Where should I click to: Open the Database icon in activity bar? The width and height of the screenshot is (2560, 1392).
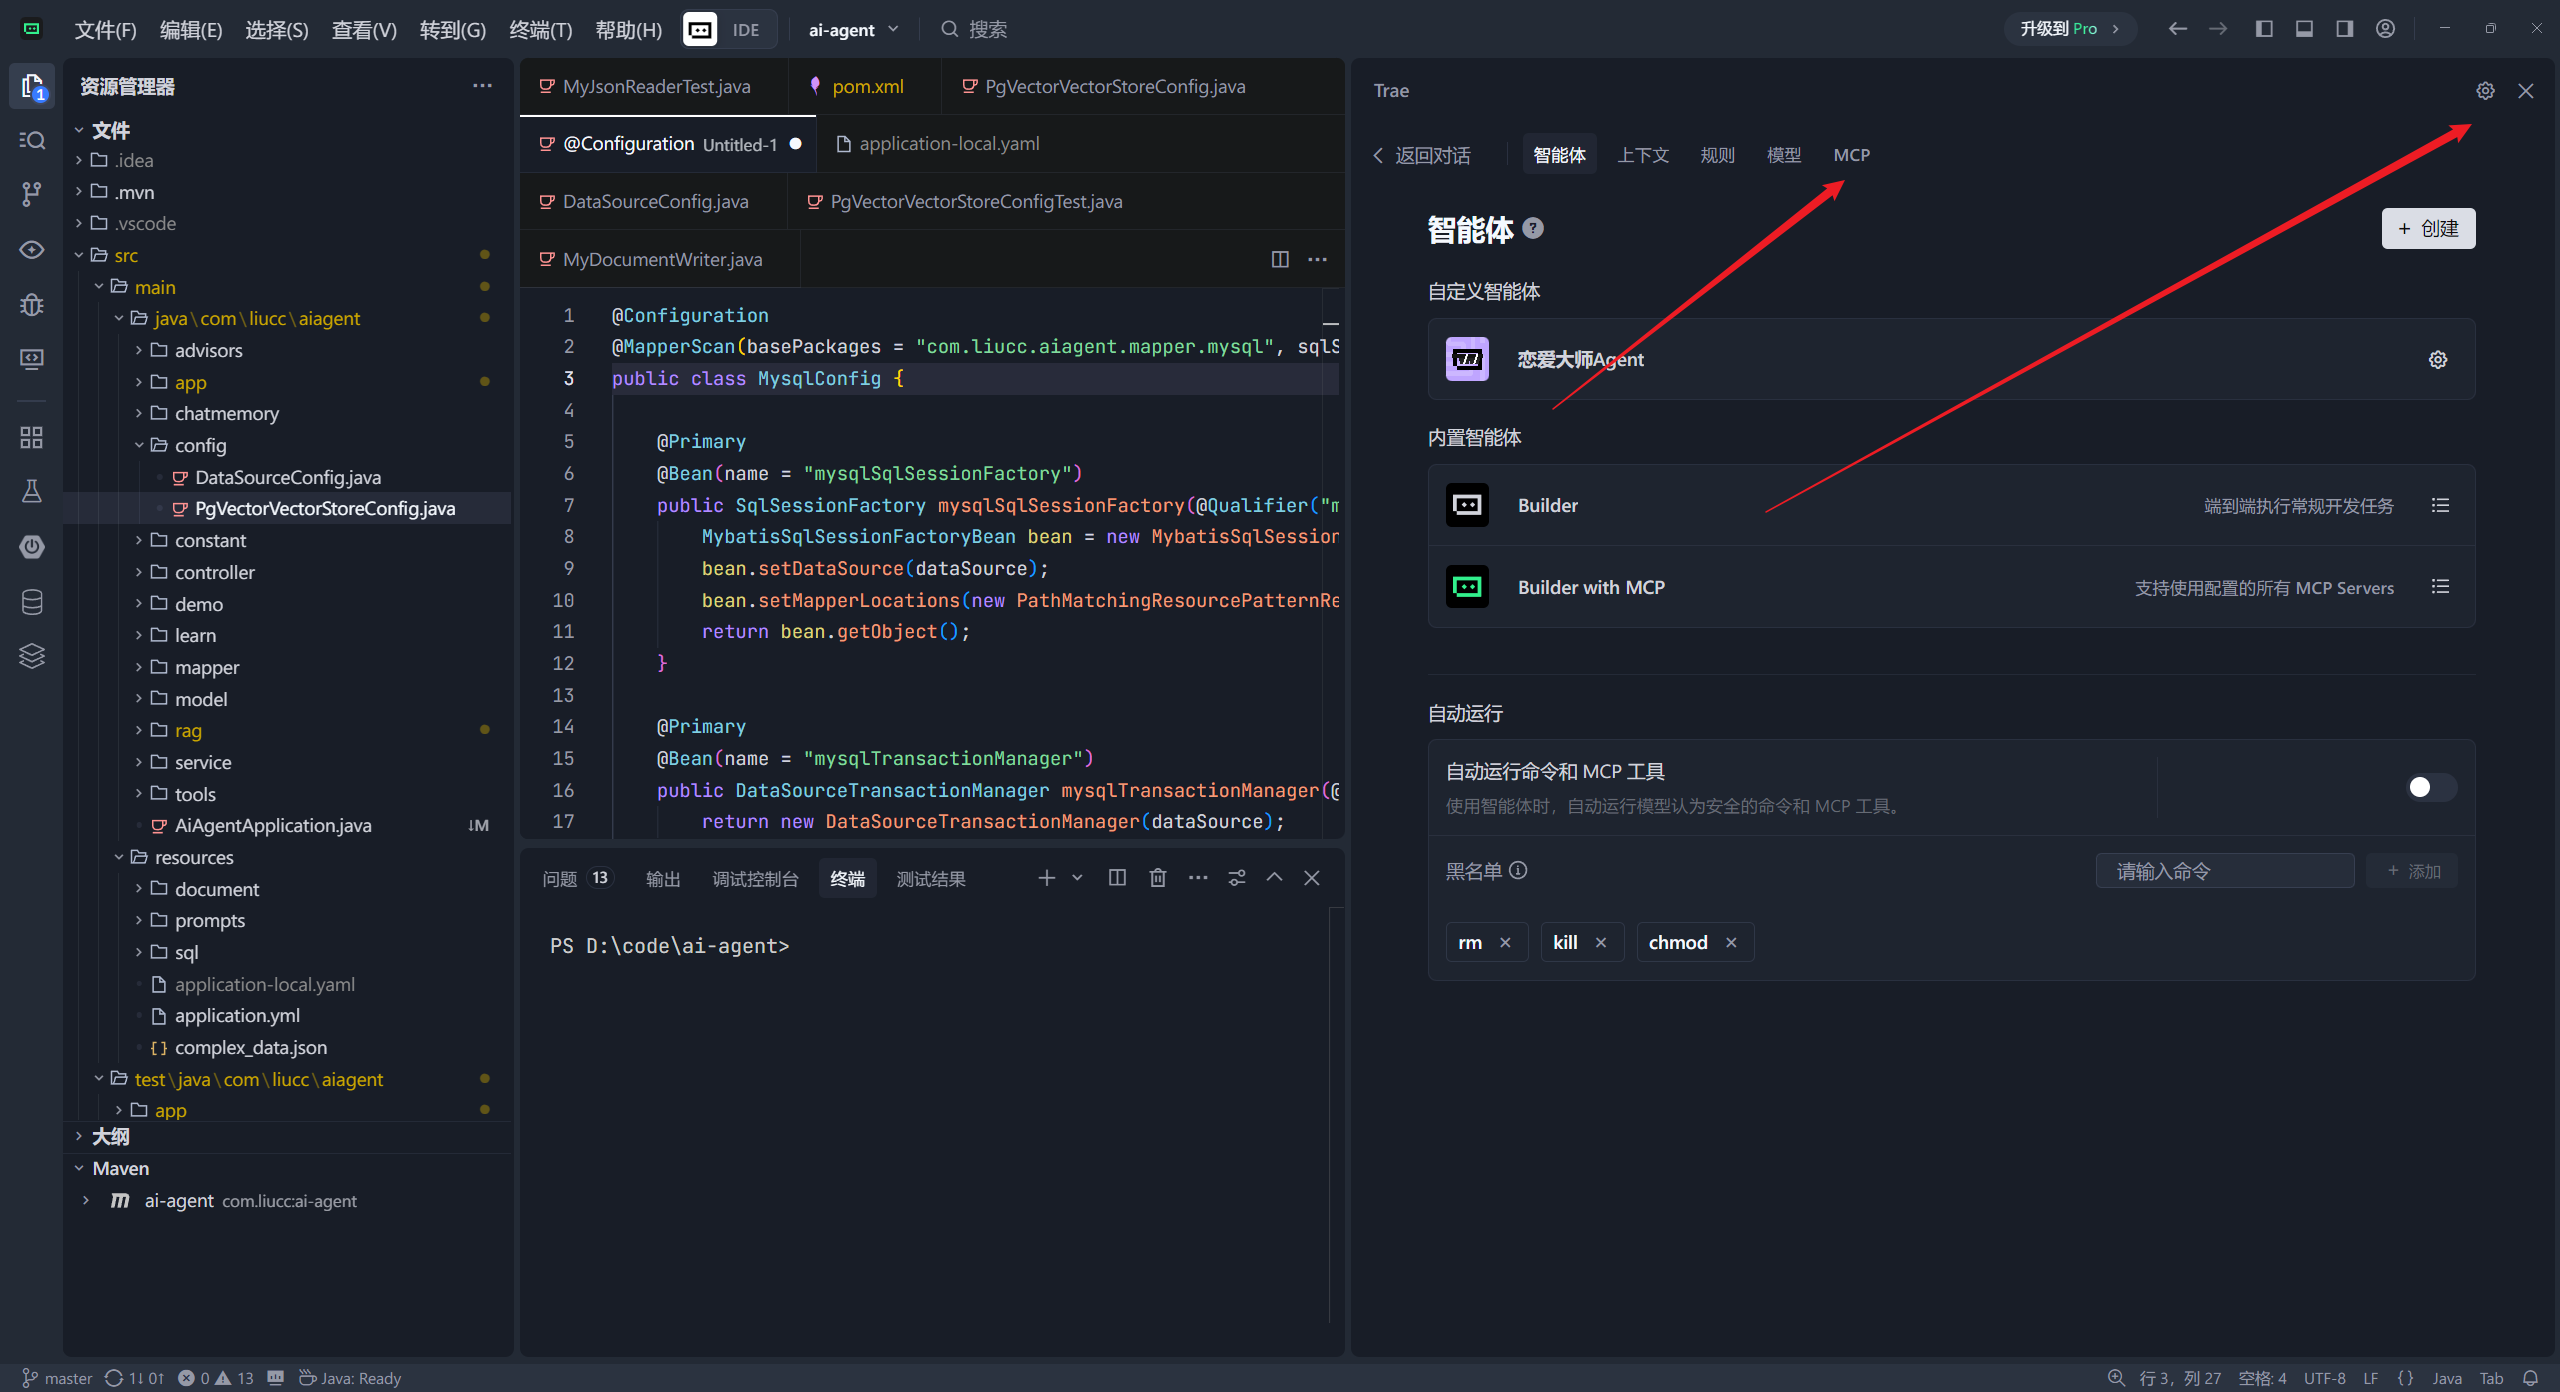click(x=32, y=601)
